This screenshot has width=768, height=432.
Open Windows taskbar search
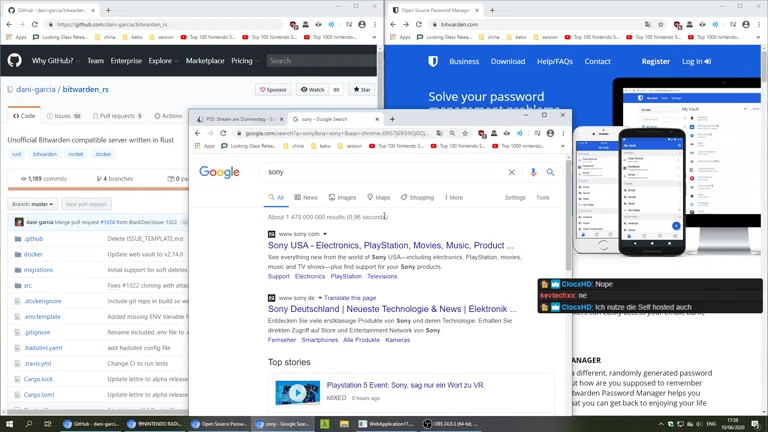28,424
